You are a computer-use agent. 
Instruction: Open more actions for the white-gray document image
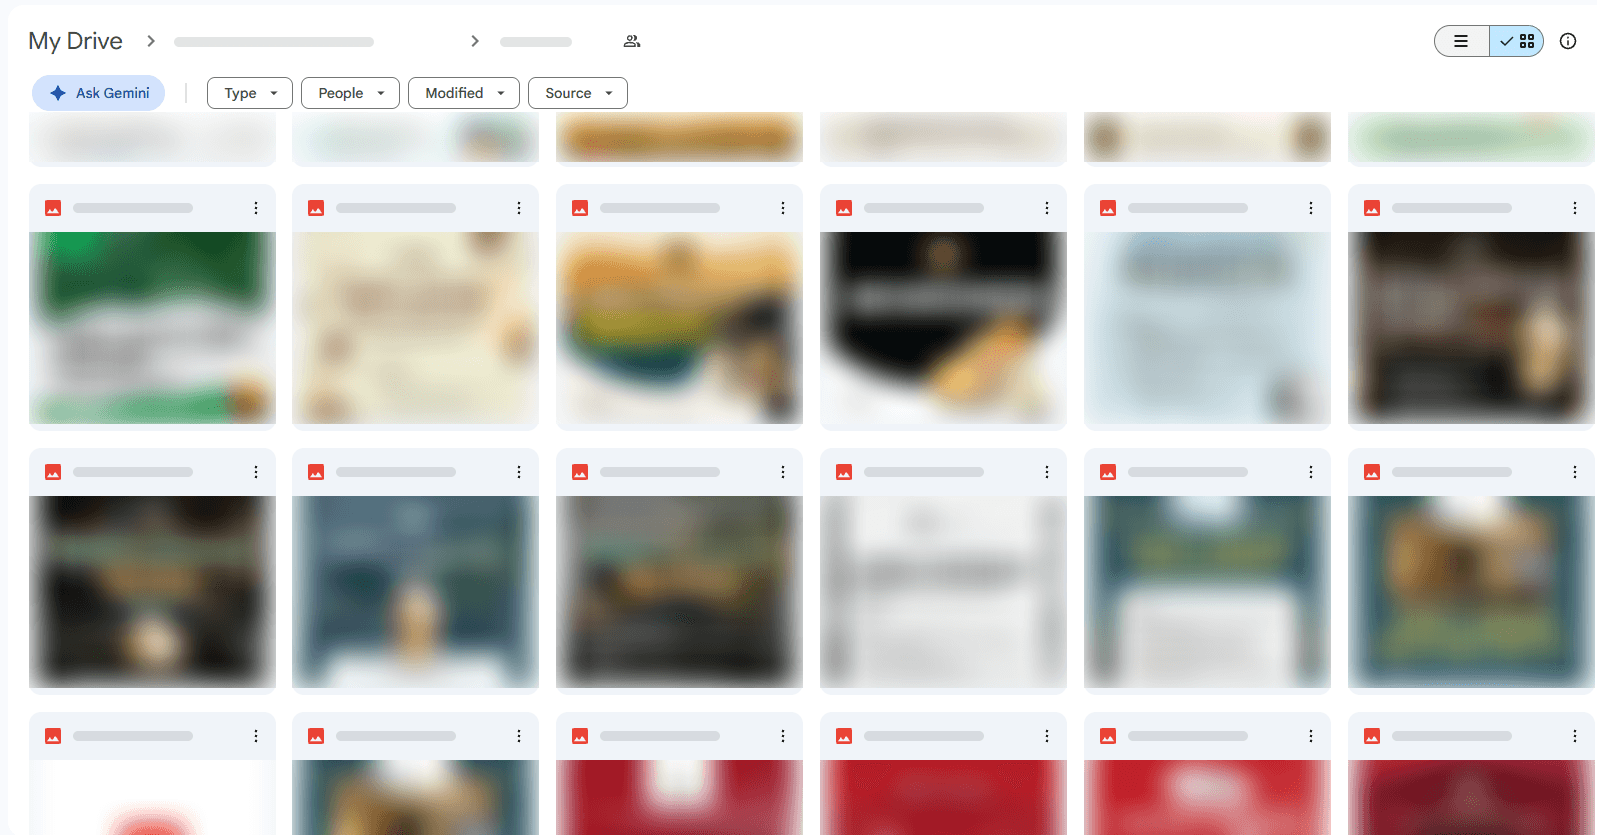click(1047, 472)
